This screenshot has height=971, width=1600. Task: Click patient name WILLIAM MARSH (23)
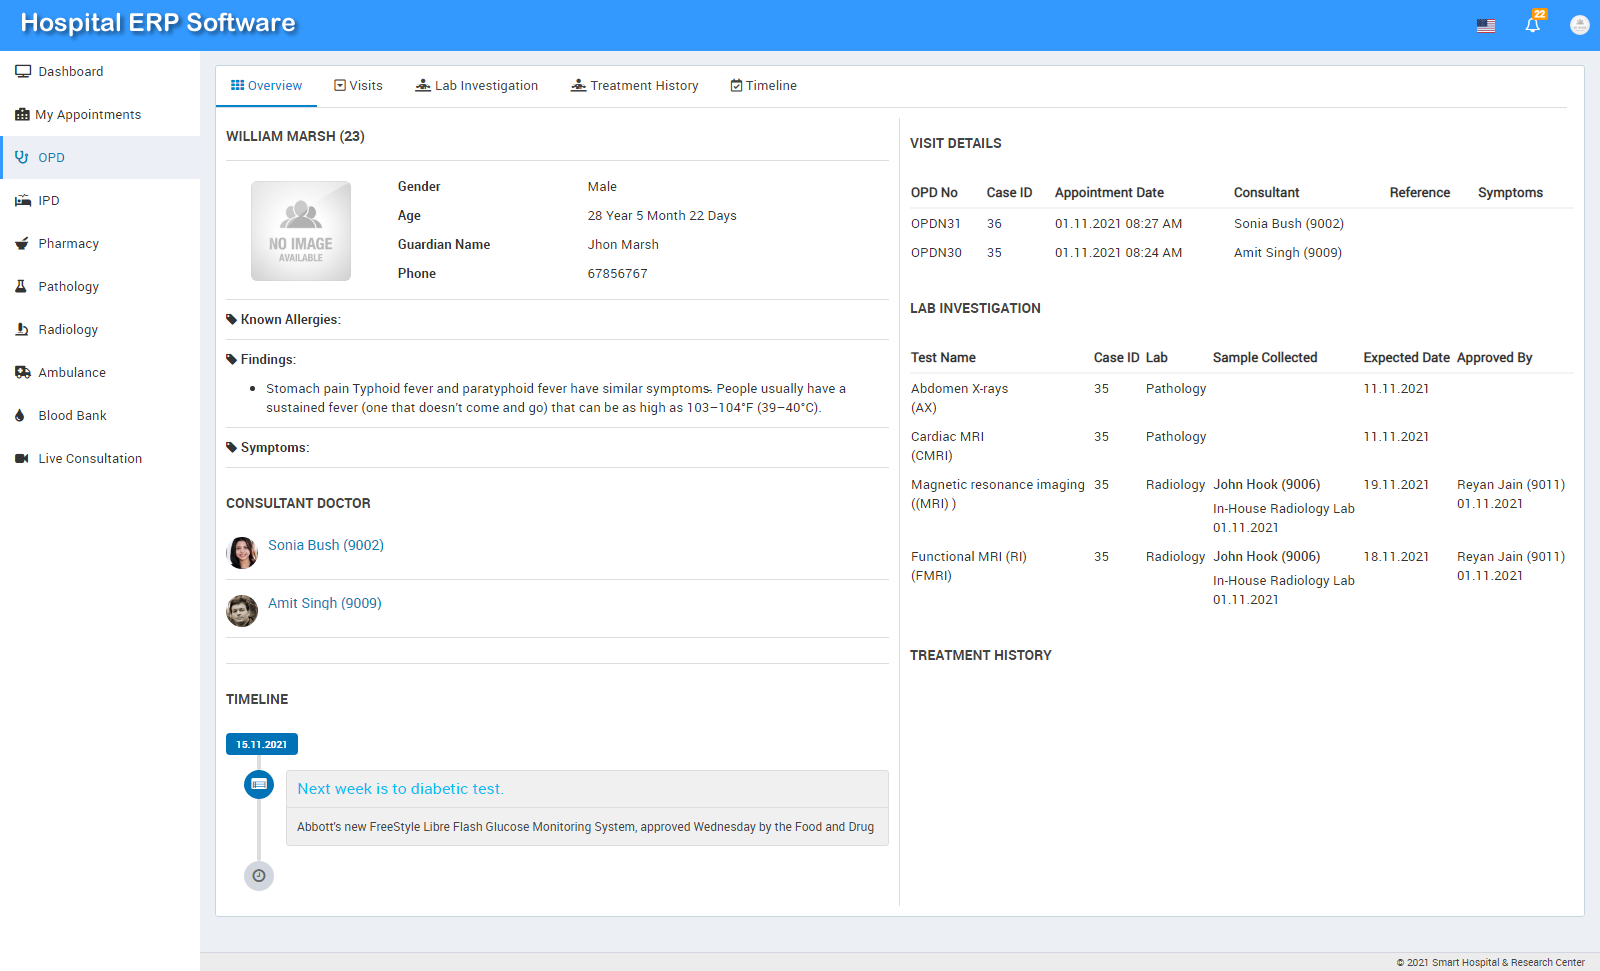pos(295,136)
